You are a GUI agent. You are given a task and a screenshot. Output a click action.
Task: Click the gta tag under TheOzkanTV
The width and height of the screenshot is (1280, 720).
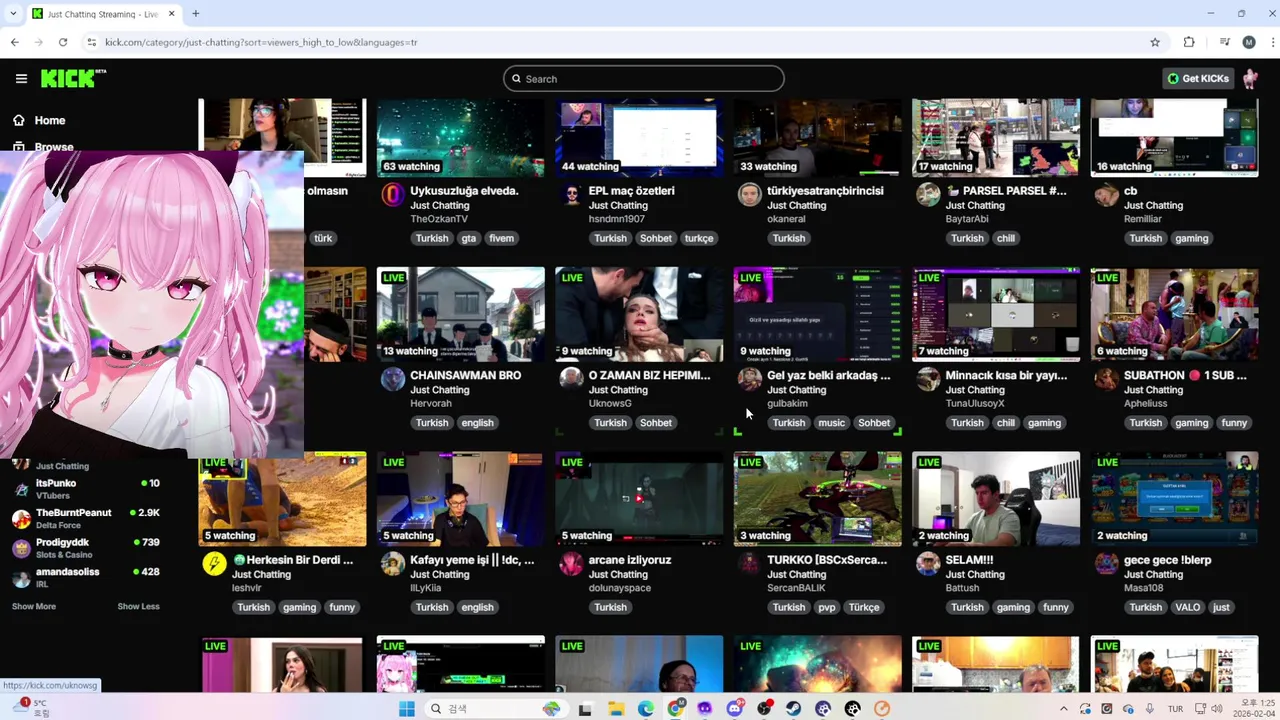coord(468,238)
